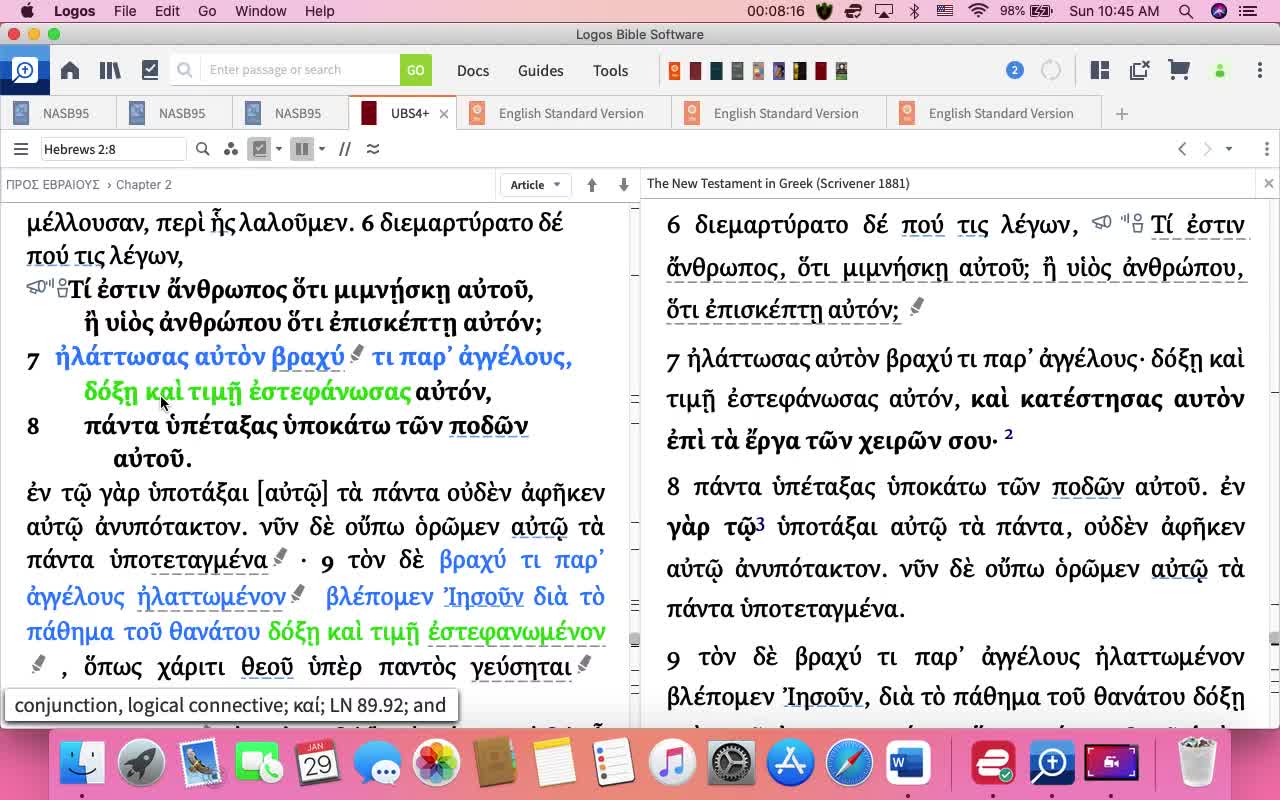Open the Window menu in menu bar
This screenshot has width=1280, height=800.
pos(260,11)
